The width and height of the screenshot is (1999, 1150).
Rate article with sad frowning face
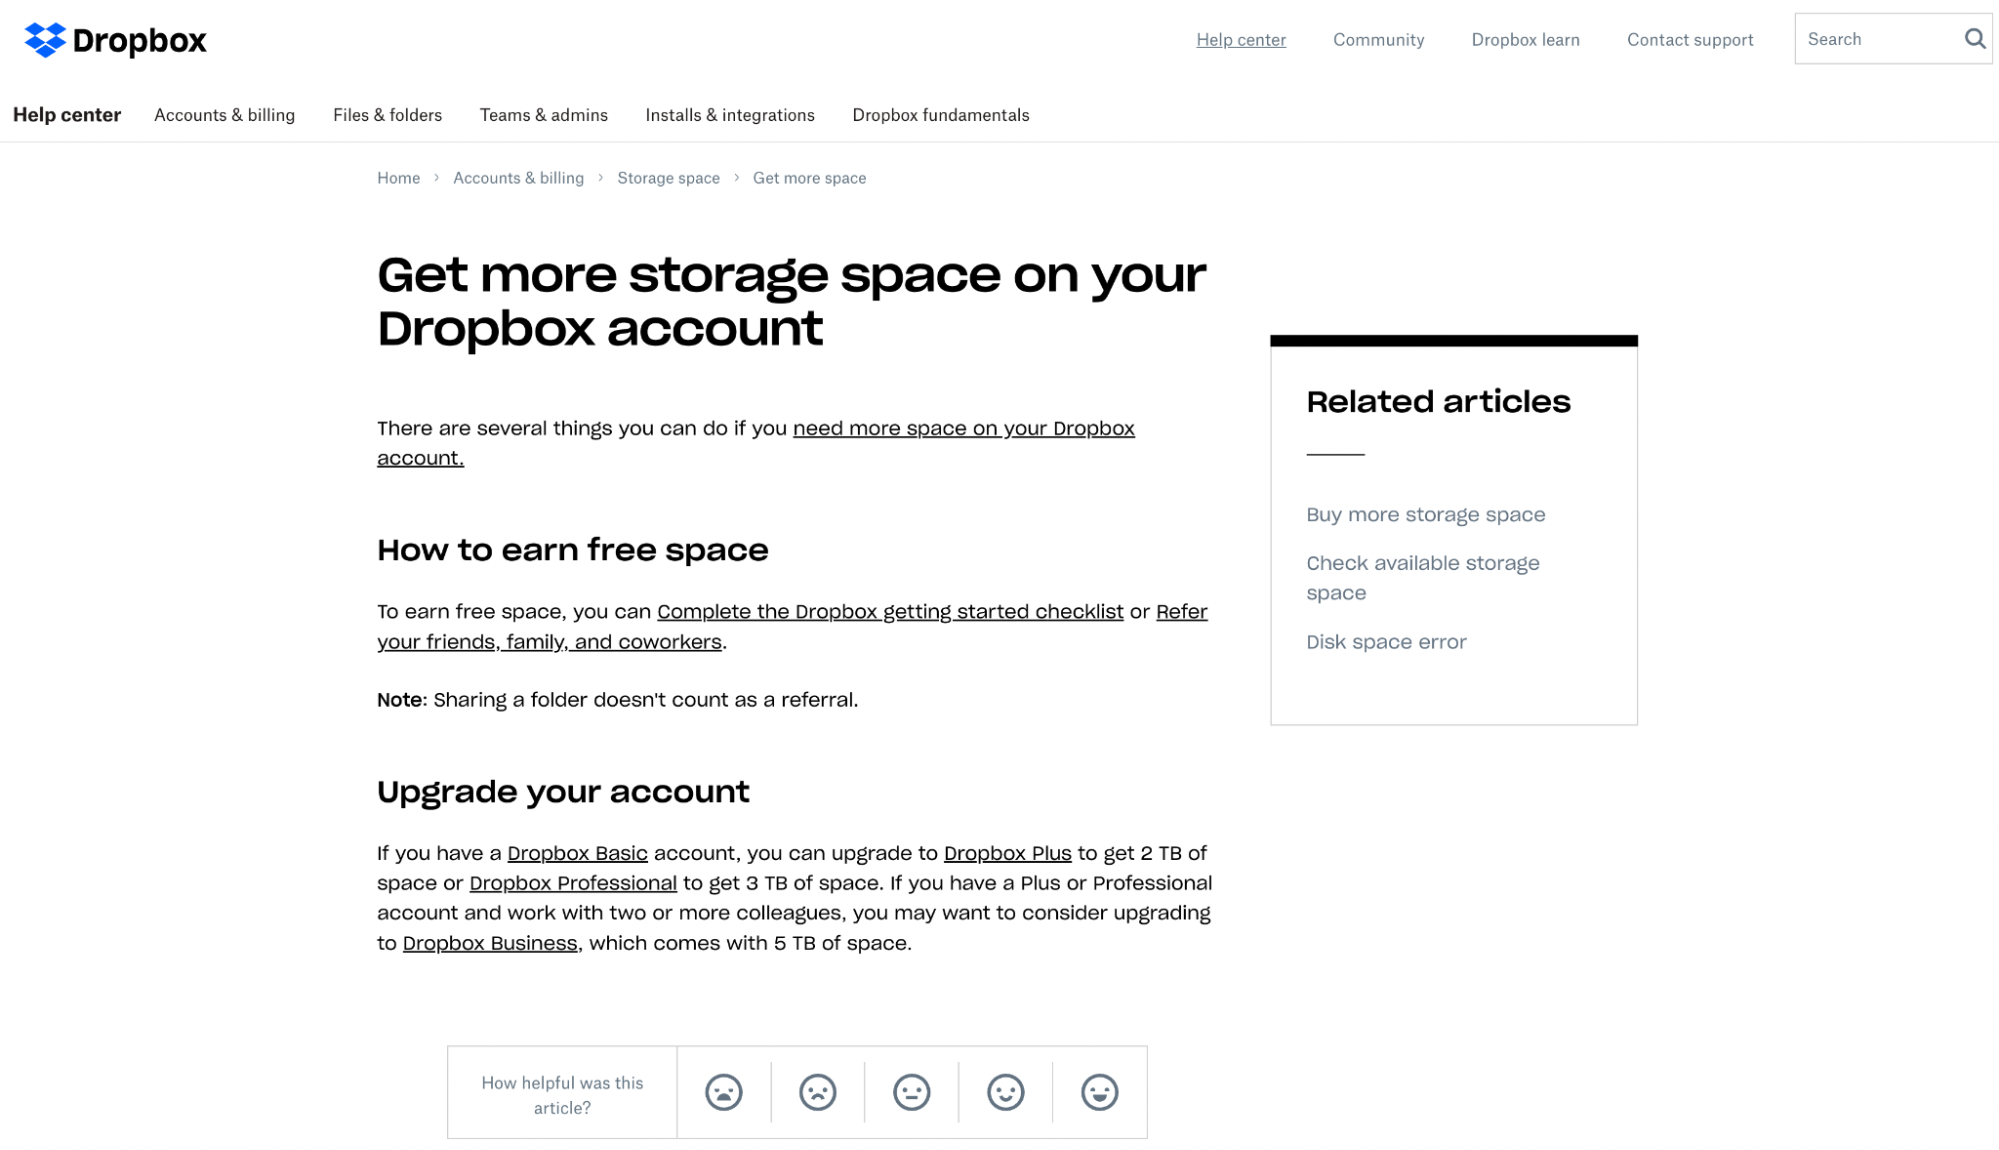817,1092
